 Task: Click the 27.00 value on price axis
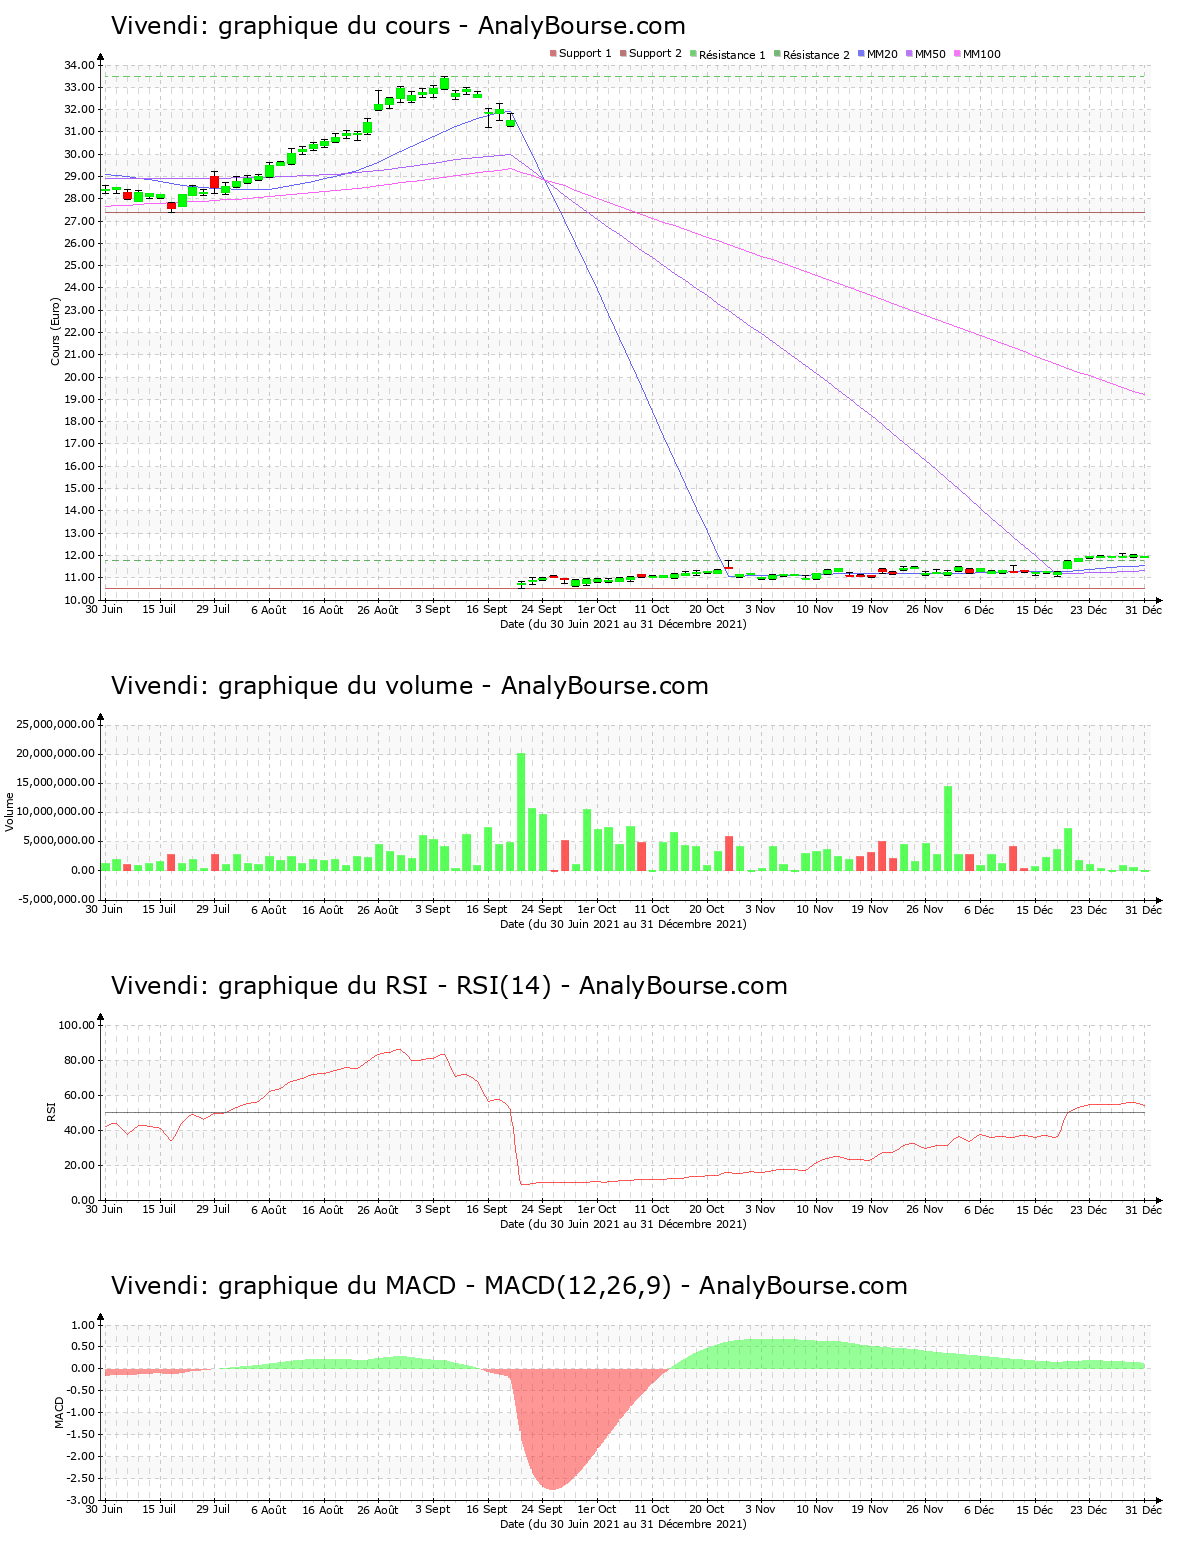point(79,221)
